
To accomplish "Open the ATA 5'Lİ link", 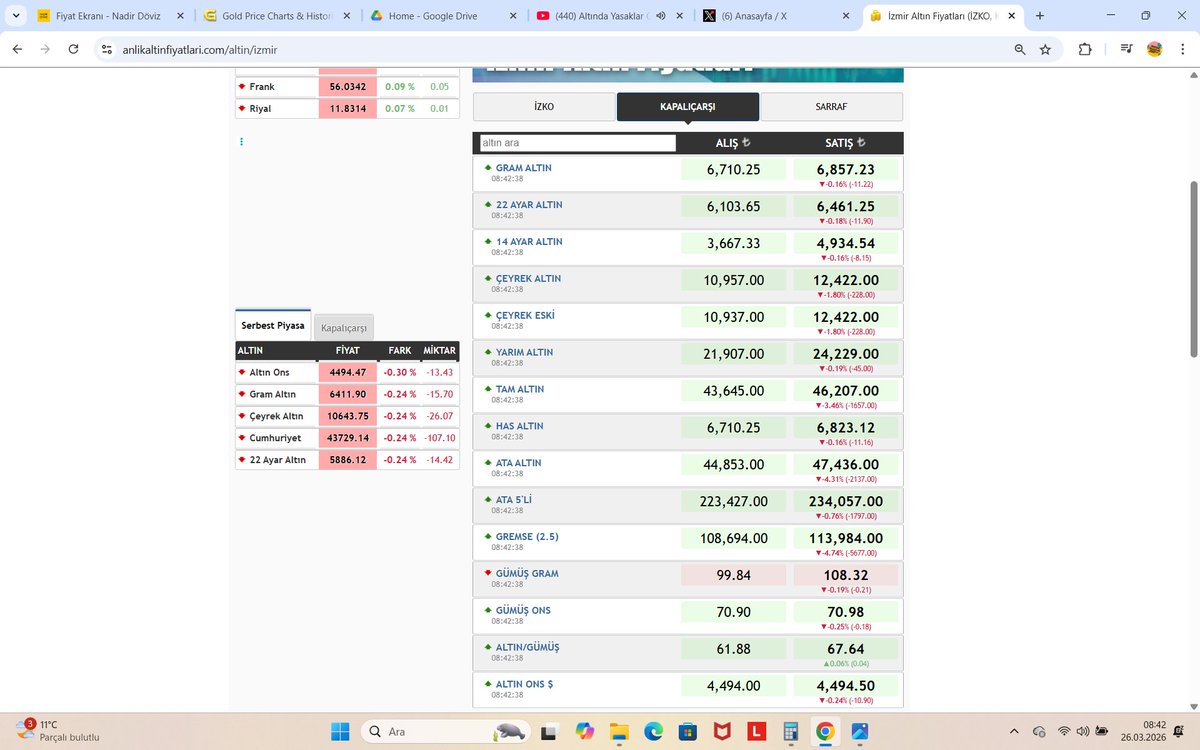I will [516, 500].
